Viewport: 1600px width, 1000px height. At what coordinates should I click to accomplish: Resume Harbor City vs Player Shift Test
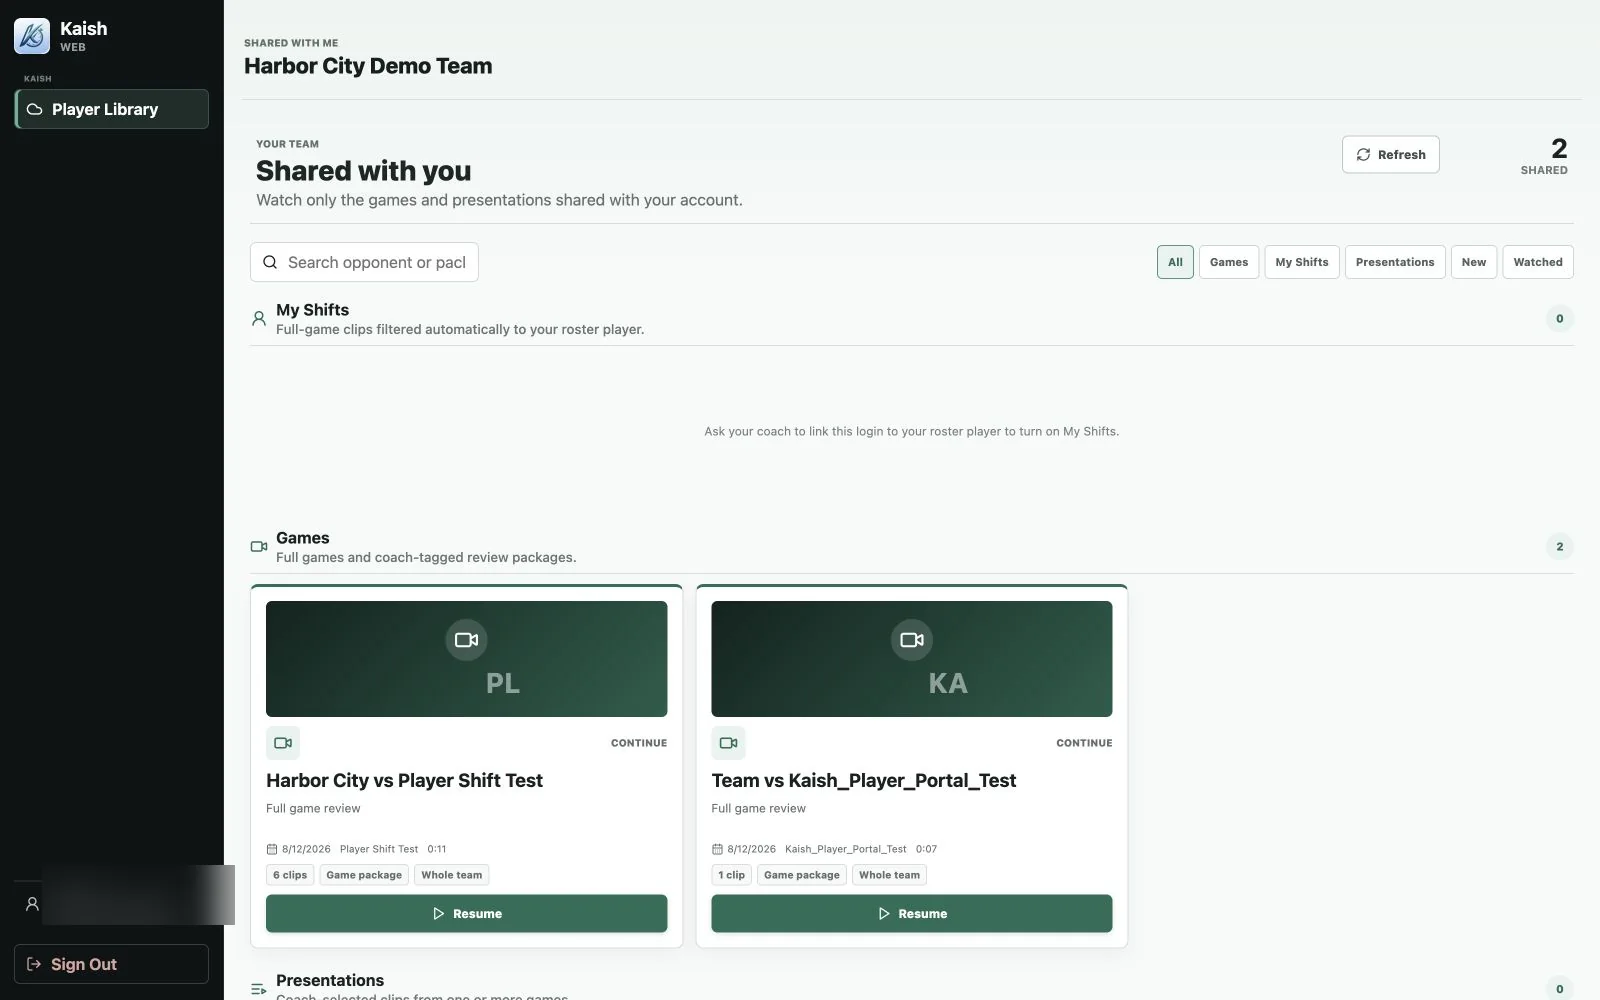pyautogui.click(x=466, y=914)
